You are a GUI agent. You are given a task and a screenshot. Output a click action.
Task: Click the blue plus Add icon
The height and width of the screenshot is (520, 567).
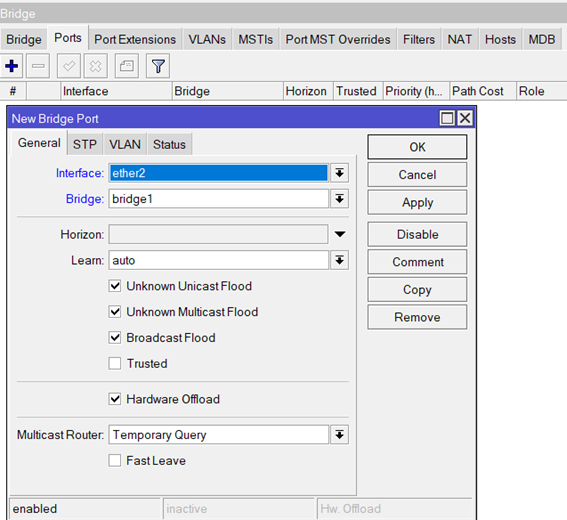tap(12, 66)
